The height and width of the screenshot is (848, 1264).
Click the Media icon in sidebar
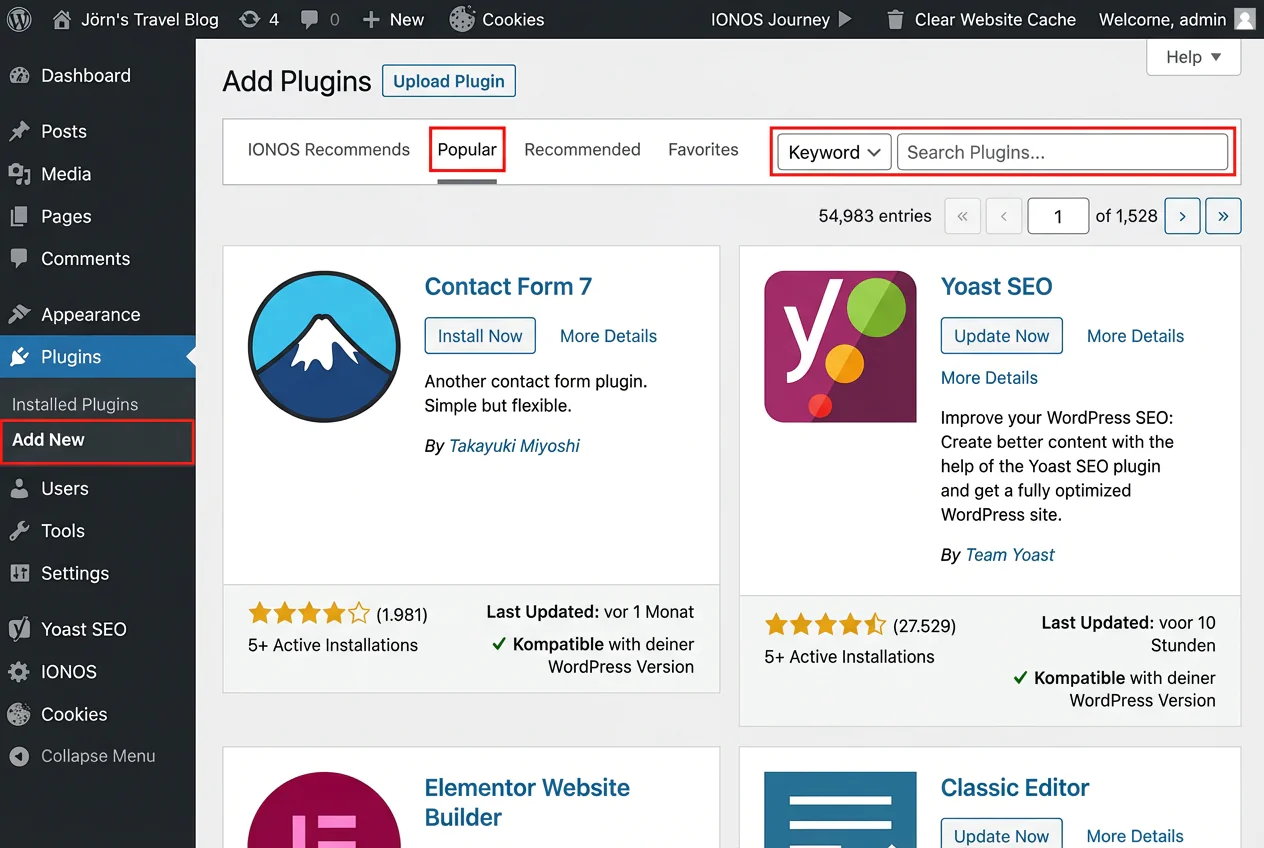(19, 174)
